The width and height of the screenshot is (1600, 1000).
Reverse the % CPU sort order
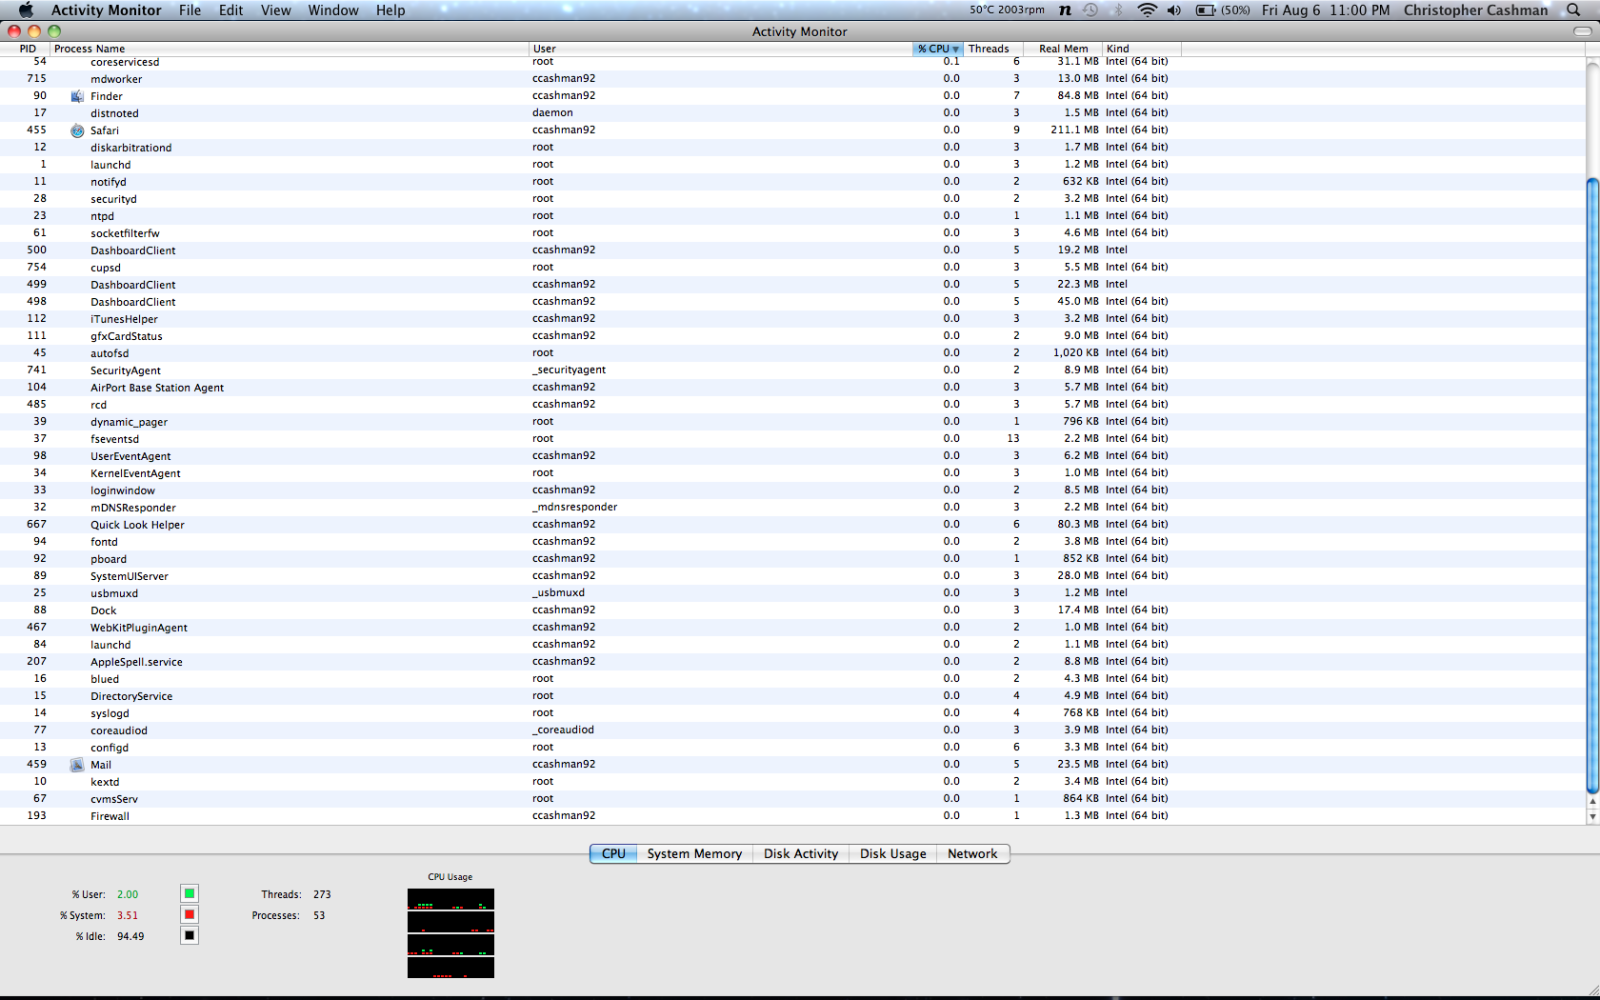tap(938, 48)
